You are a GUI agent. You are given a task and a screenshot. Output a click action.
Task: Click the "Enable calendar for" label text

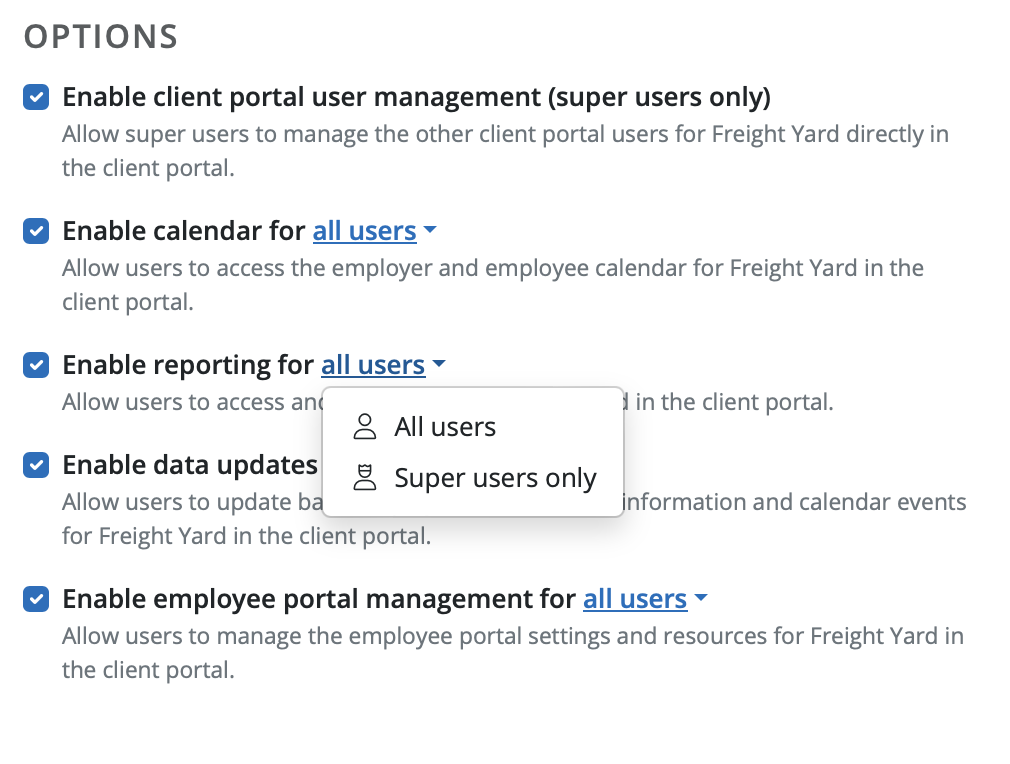(x=184, y=231)
